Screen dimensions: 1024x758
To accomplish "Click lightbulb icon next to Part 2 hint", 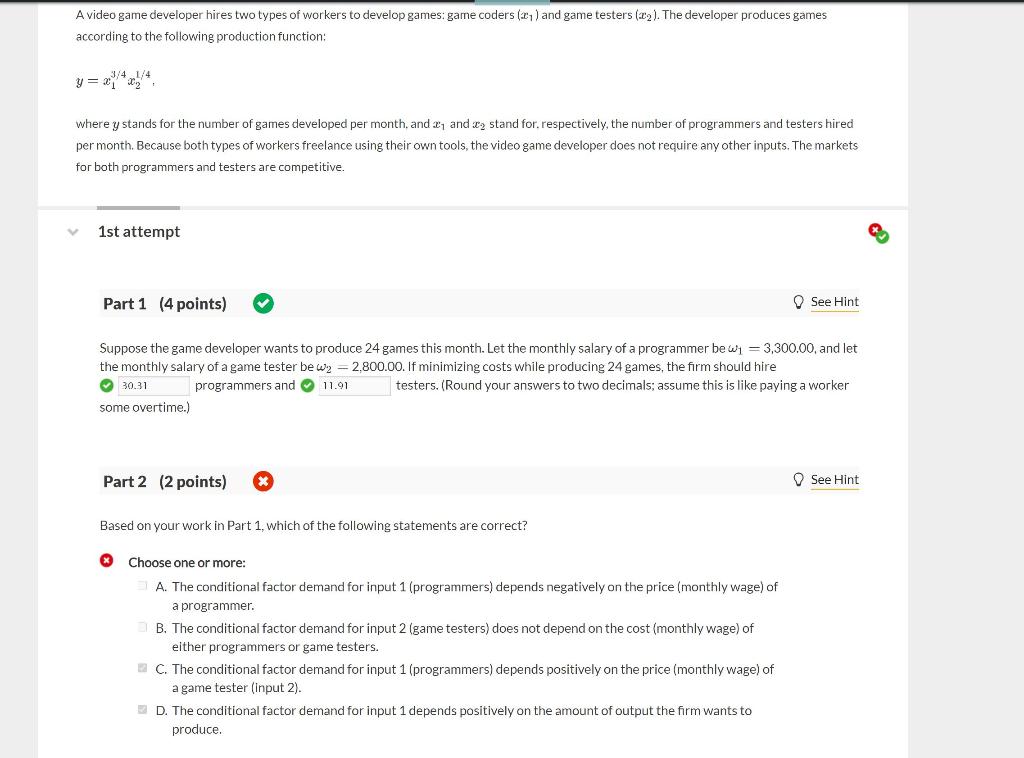I will tap(798, 480).
